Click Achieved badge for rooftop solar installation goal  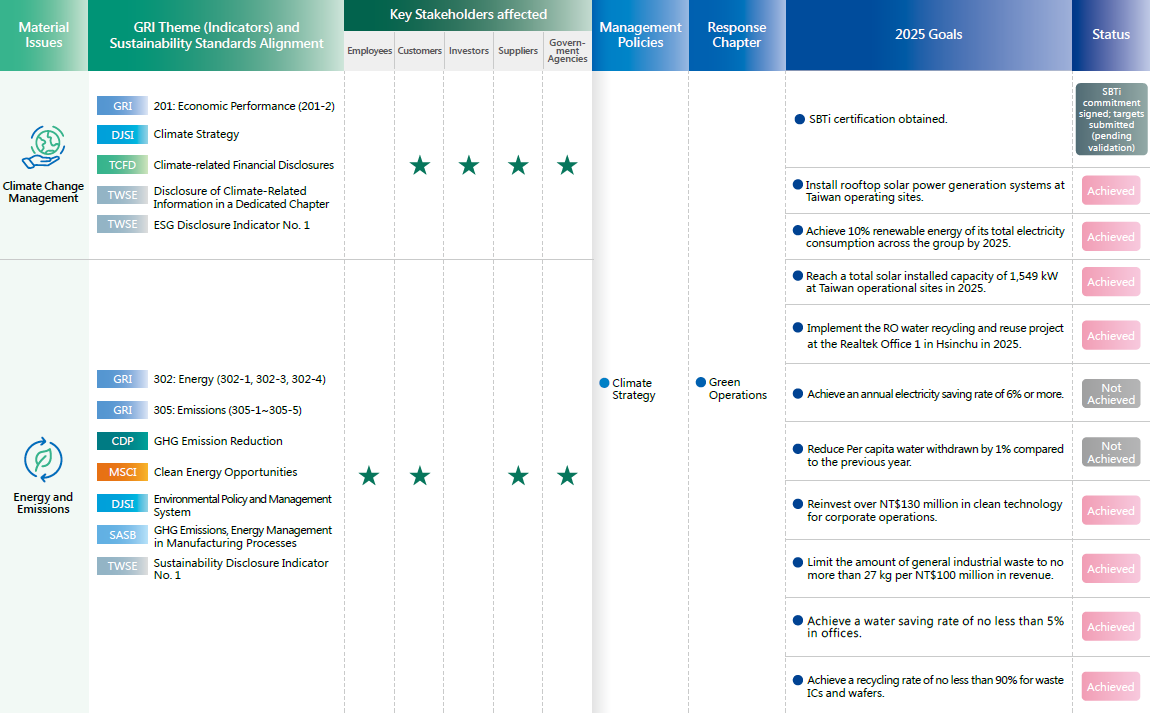click(1111, 191)
